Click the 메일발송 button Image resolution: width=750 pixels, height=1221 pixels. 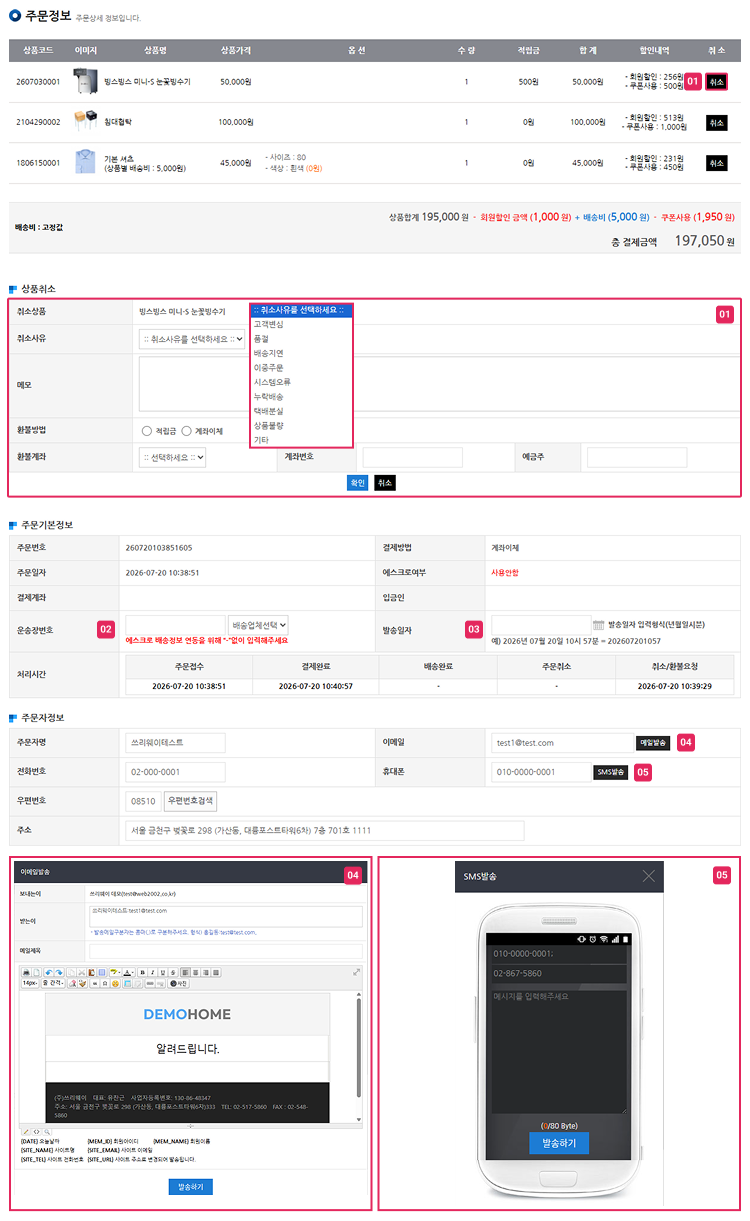tap(653, 743)
